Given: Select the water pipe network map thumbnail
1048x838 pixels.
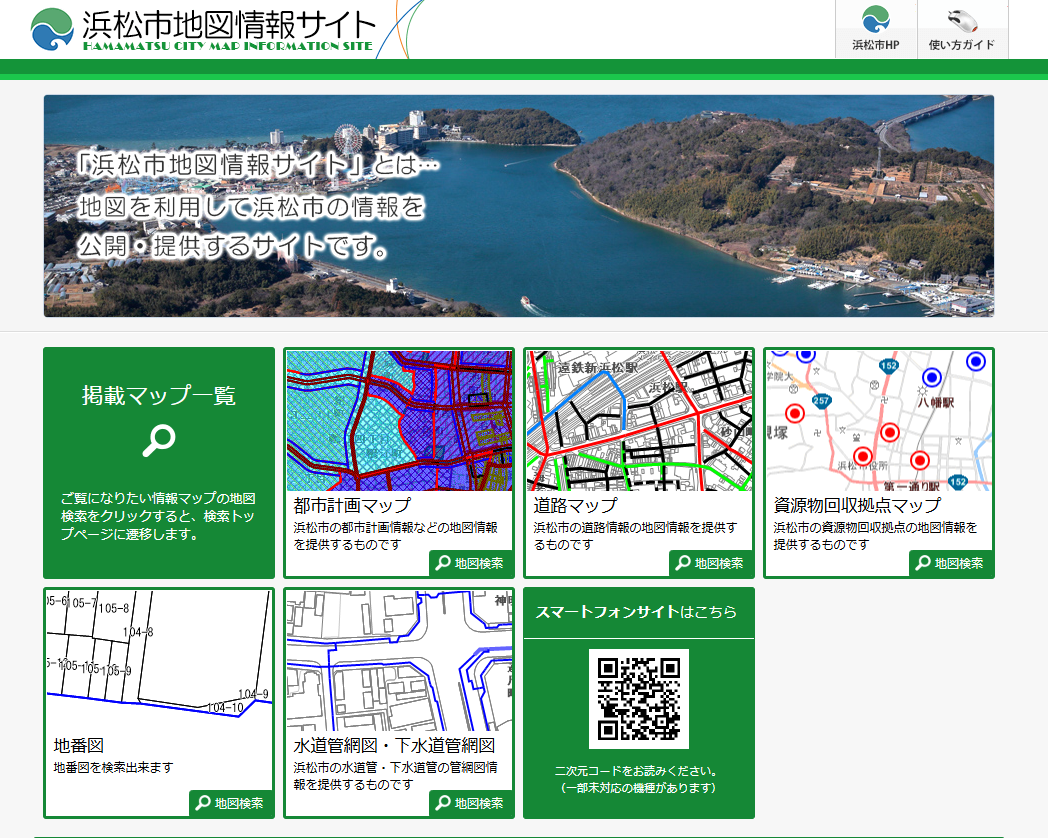Looking at the screenshot, I should tap(399, 660).
